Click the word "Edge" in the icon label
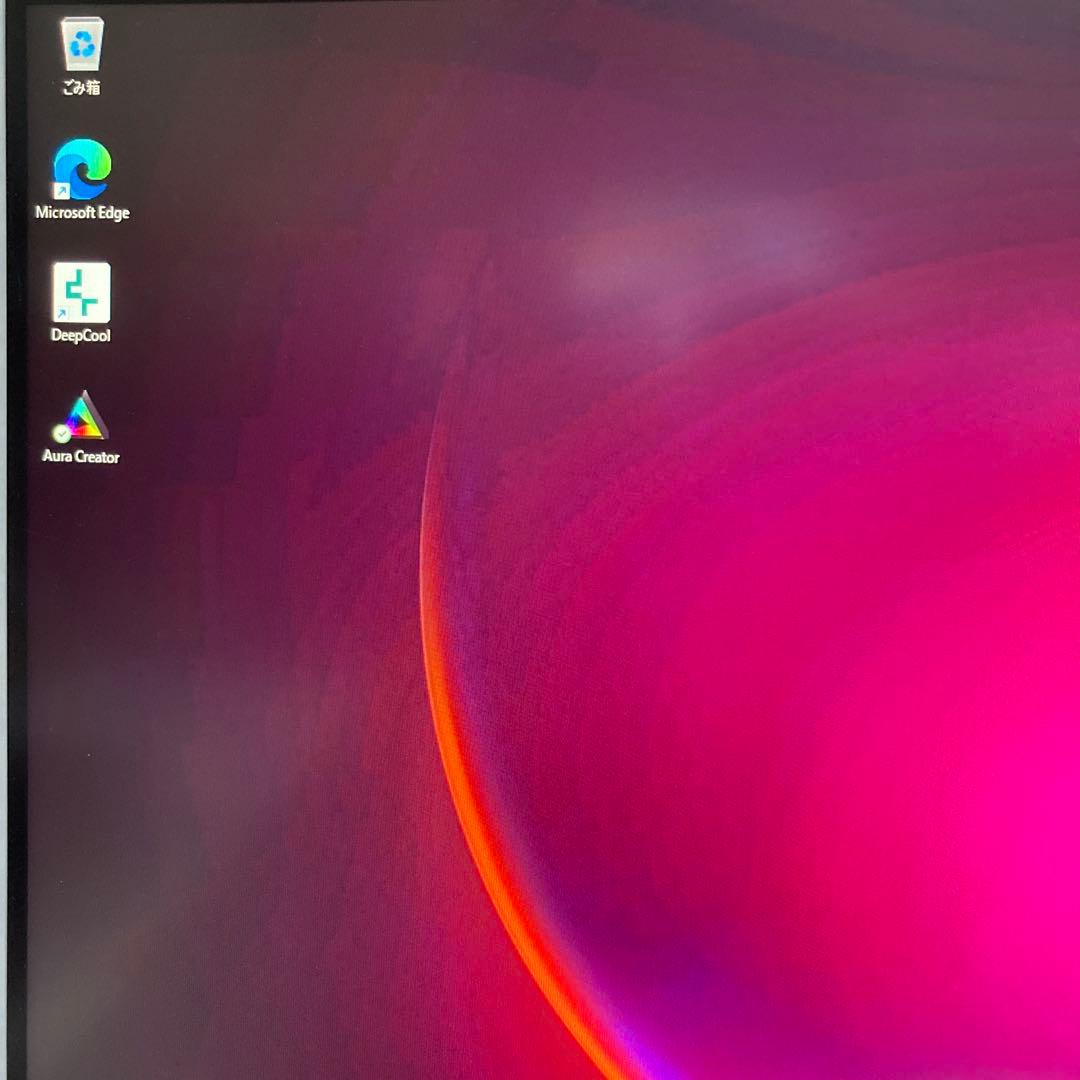1080x1080 pixels. point(113,213)
